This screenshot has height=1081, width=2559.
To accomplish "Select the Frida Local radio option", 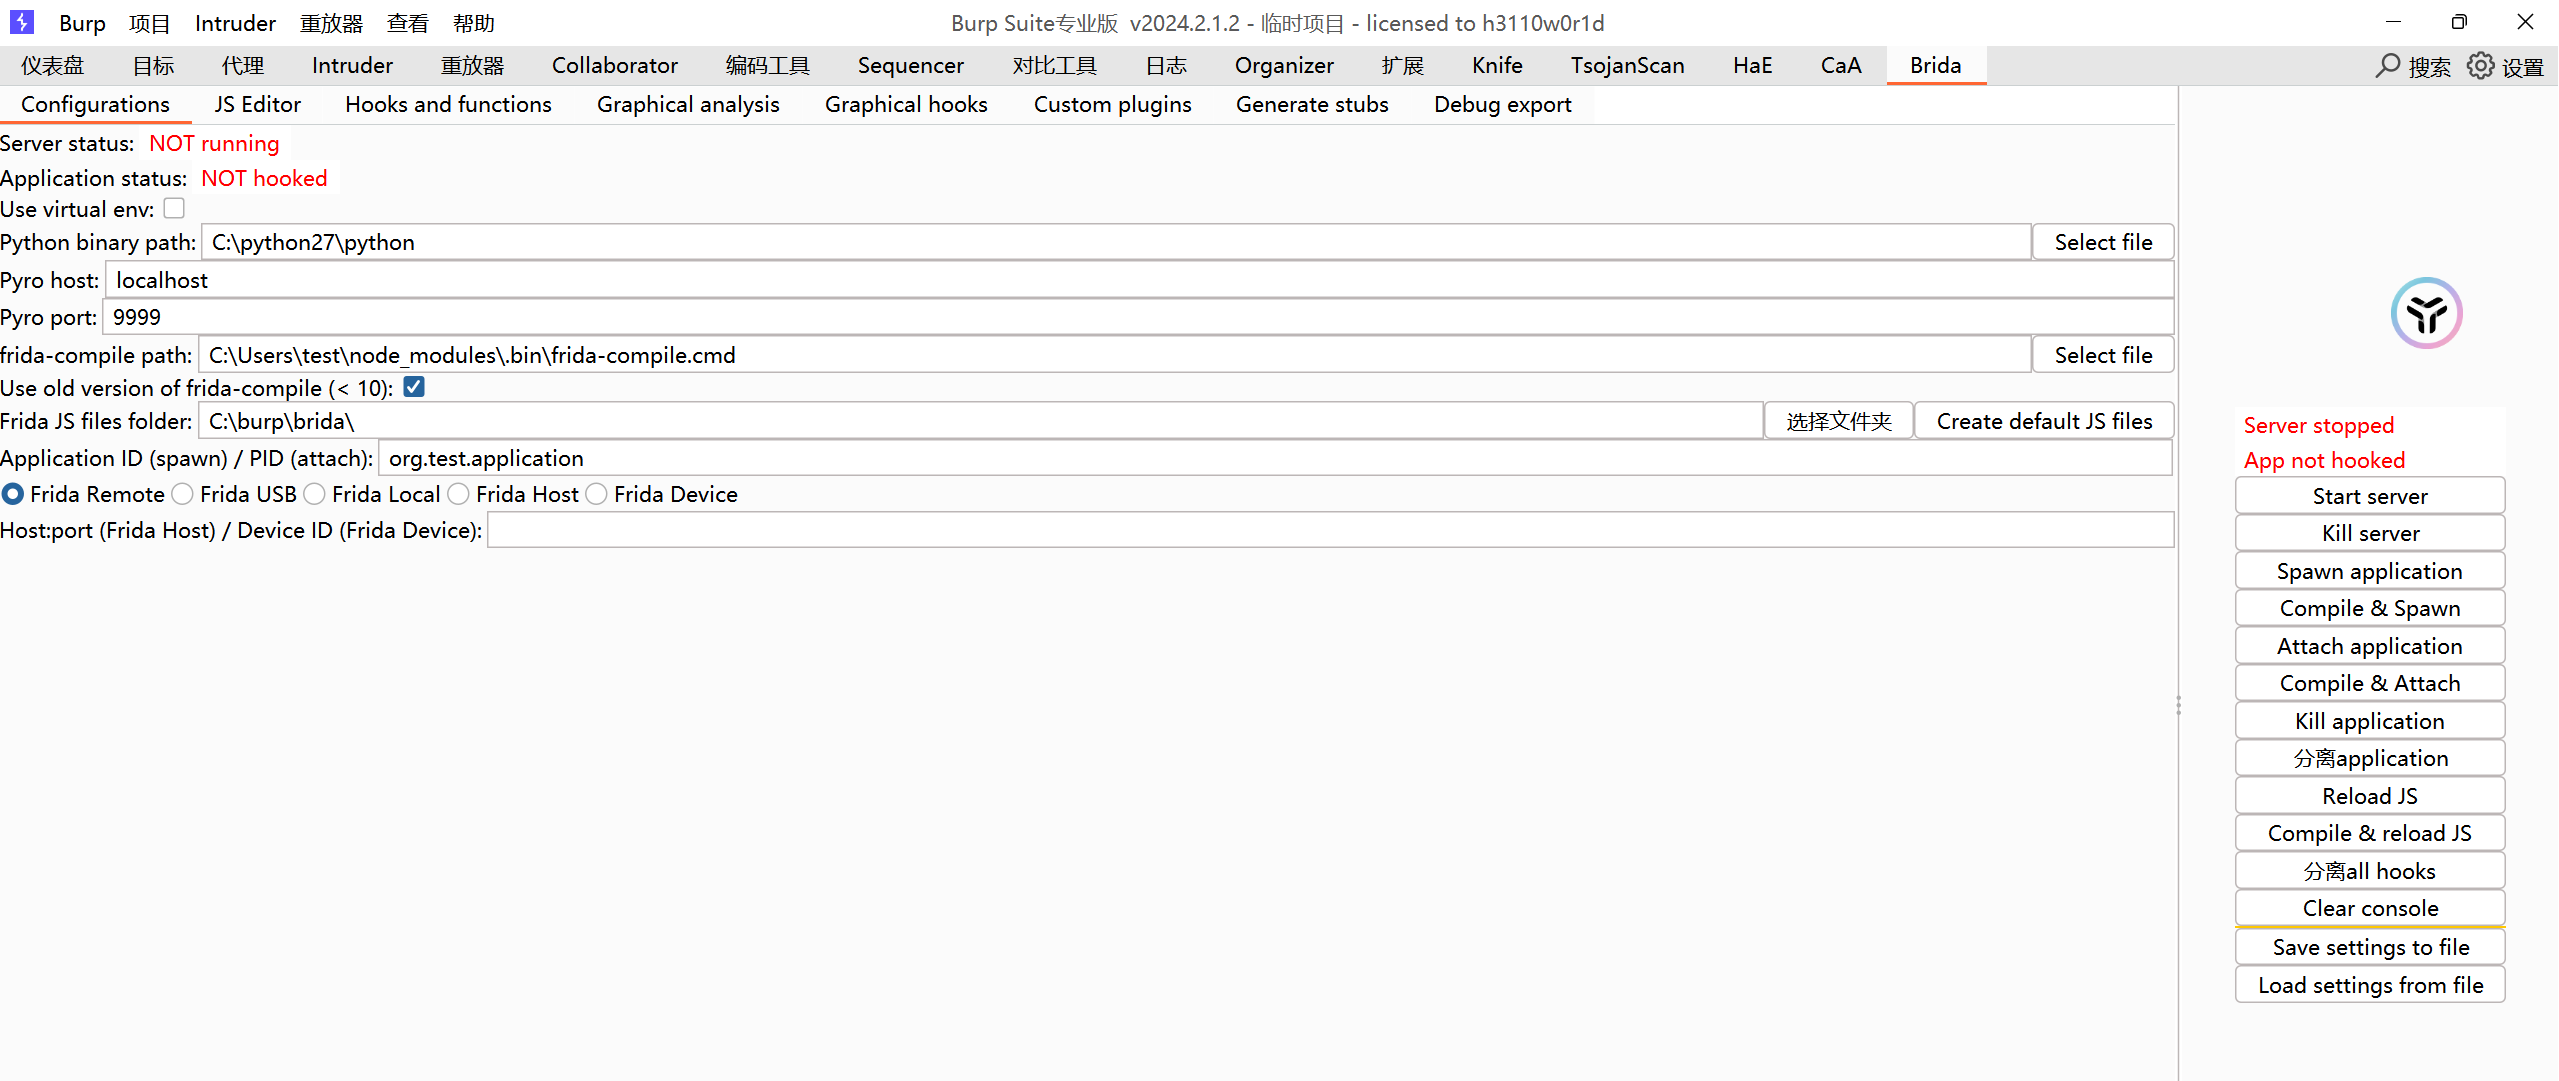I will coord(315,494).
